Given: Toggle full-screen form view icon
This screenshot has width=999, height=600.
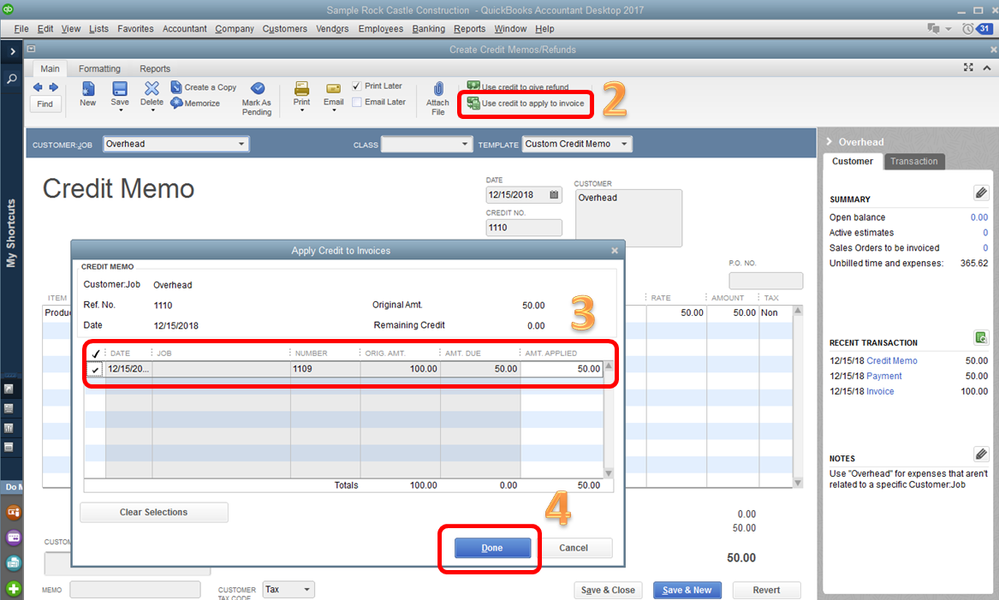Looking at the screenshot, I should (x=968, y=68).
